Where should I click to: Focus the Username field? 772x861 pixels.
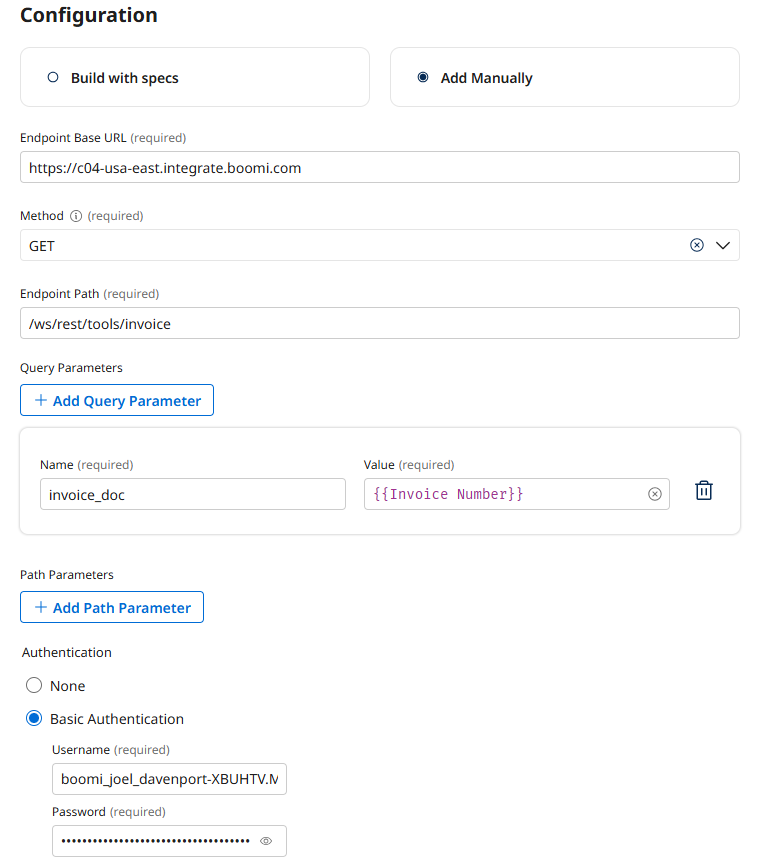pyautogui.click(x=169, y=779)
